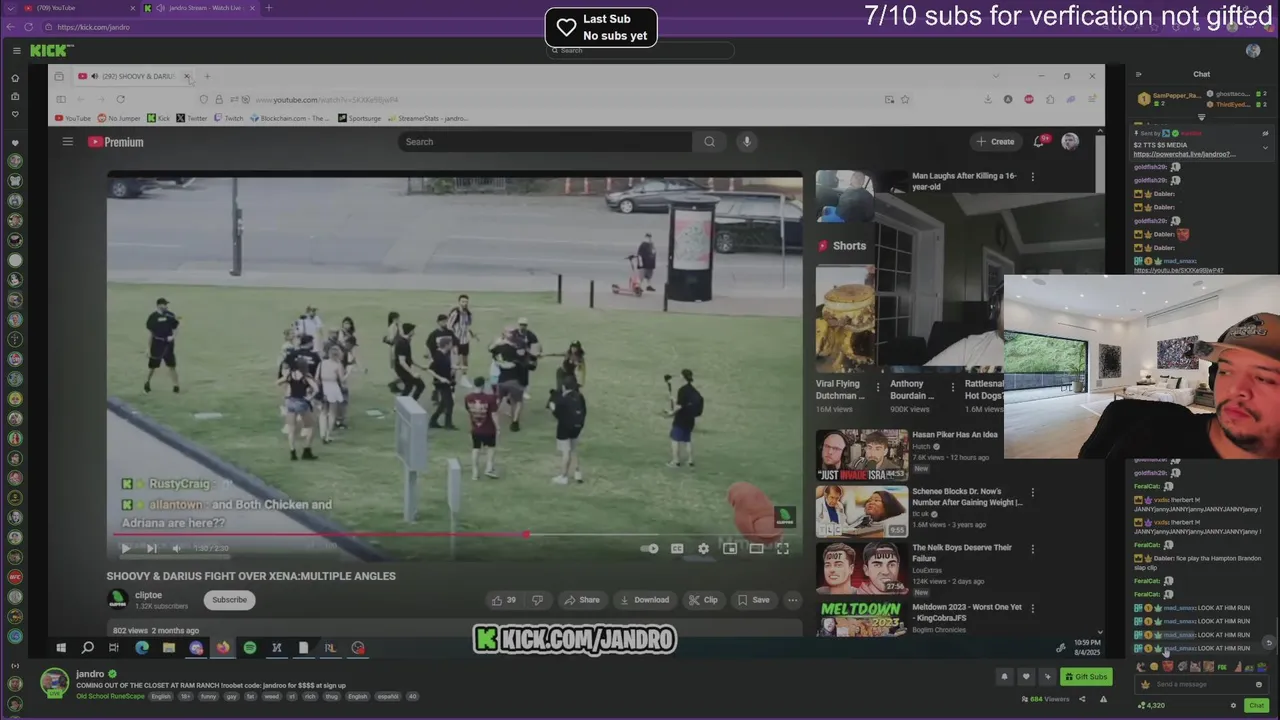Open Spotify from the Windows taskbar
This screenshot has width=1280, height=720.
tap(250, 647)
